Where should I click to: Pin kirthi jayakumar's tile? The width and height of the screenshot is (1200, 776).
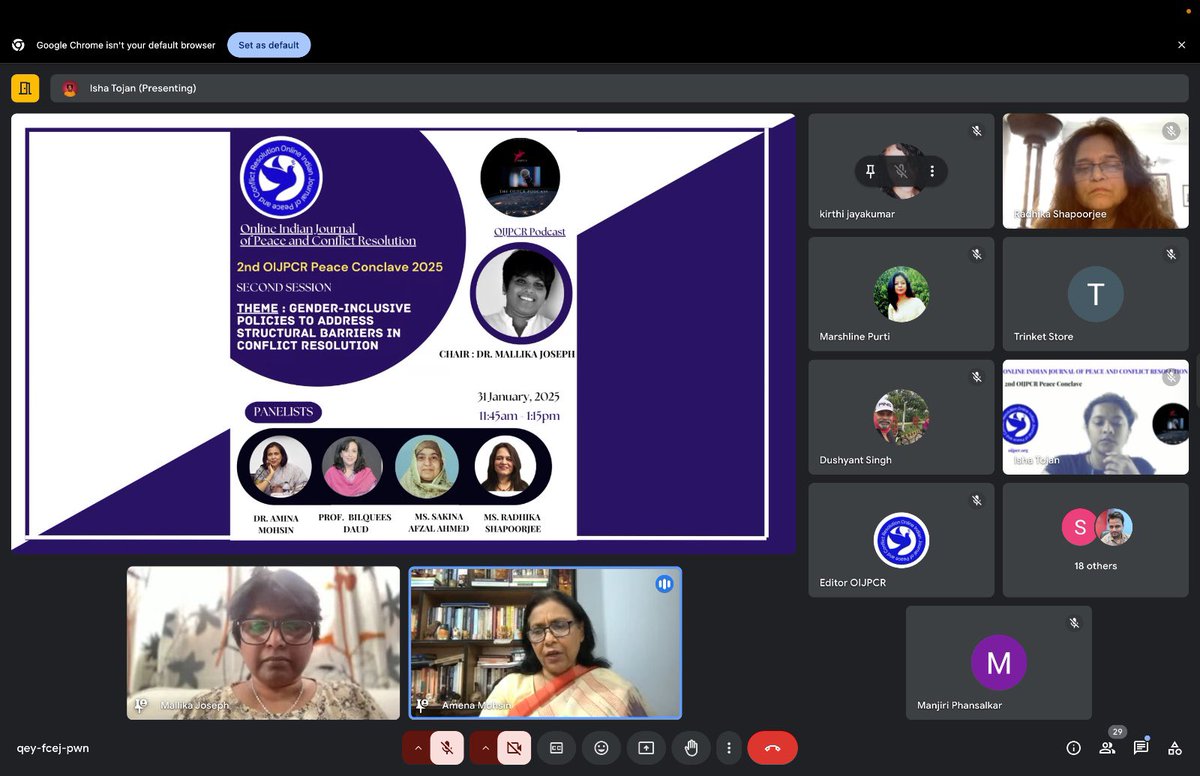870,171
